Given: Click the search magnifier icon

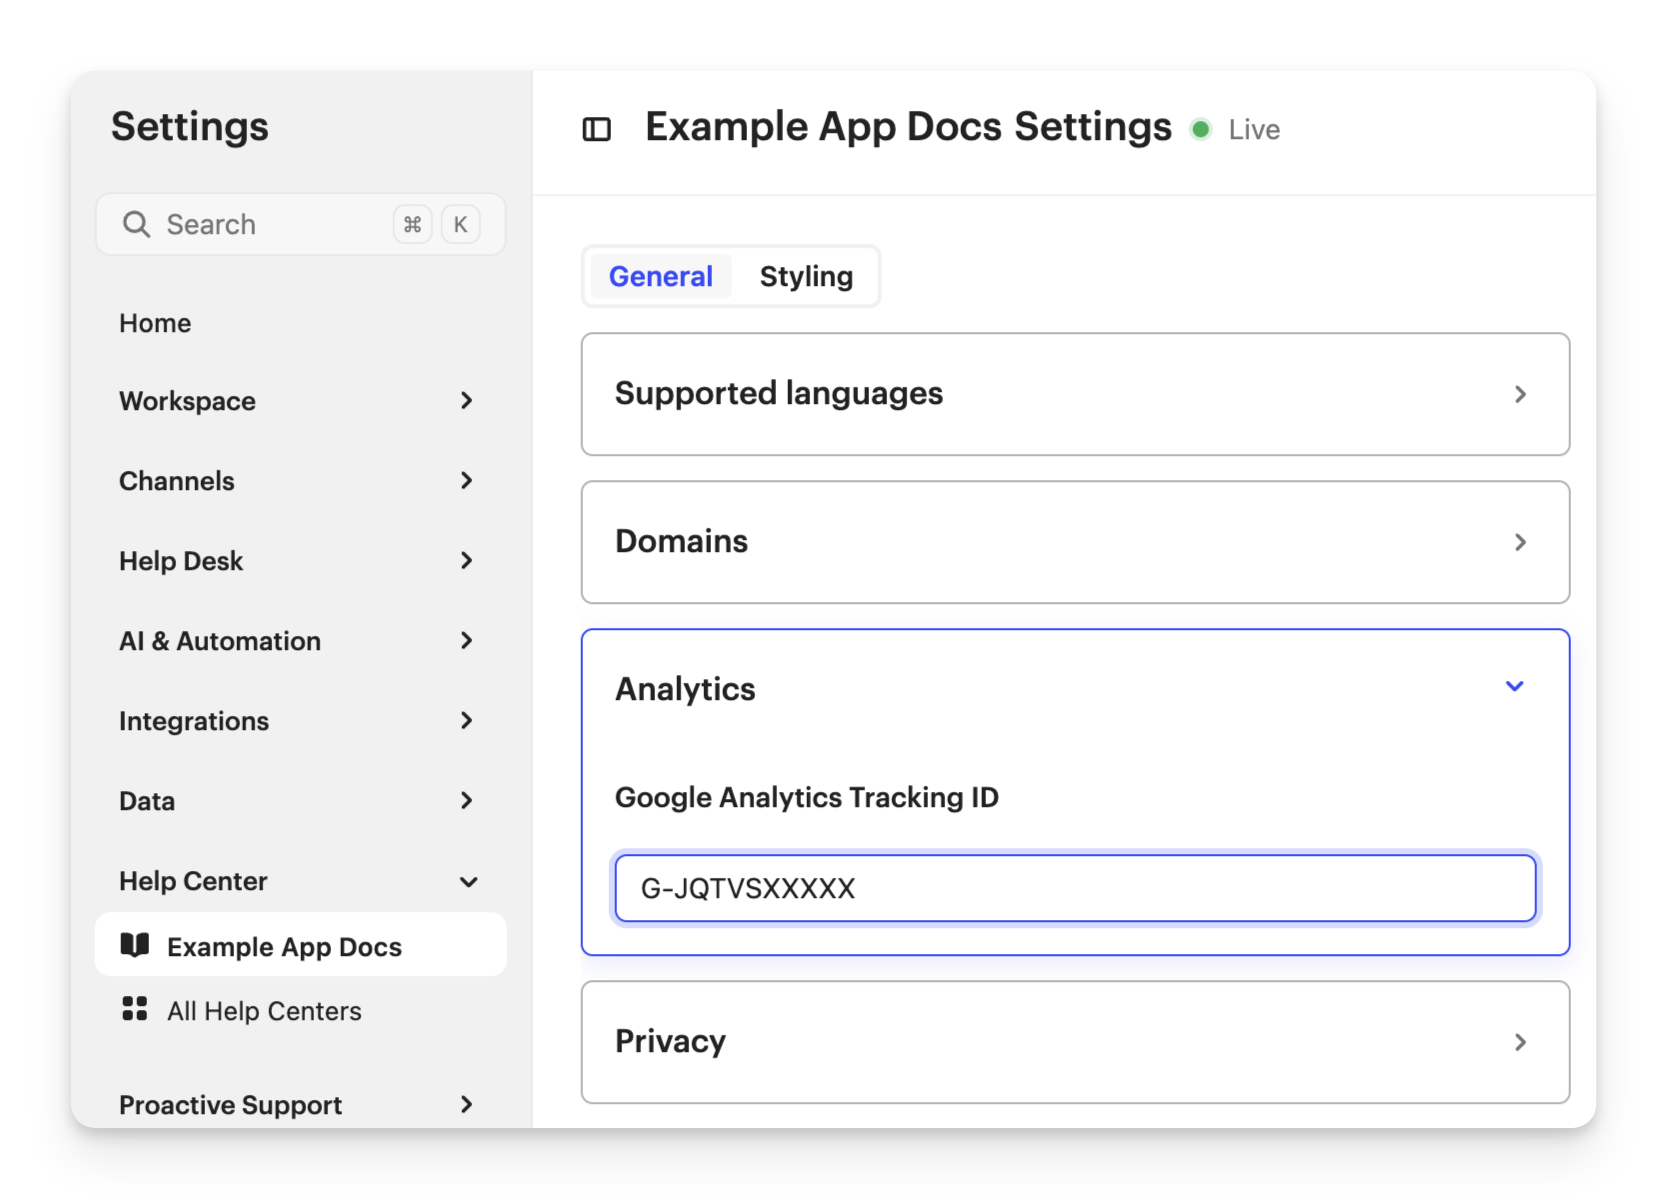Looking at the screenshot, I should click(x=136, y=224).
